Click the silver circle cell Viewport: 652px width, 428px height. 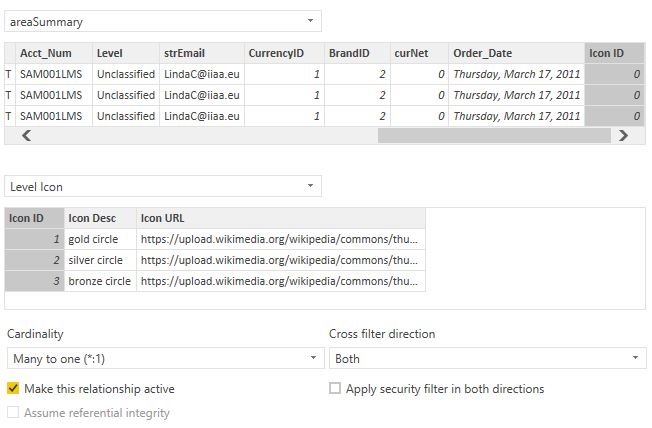[100, 260]
